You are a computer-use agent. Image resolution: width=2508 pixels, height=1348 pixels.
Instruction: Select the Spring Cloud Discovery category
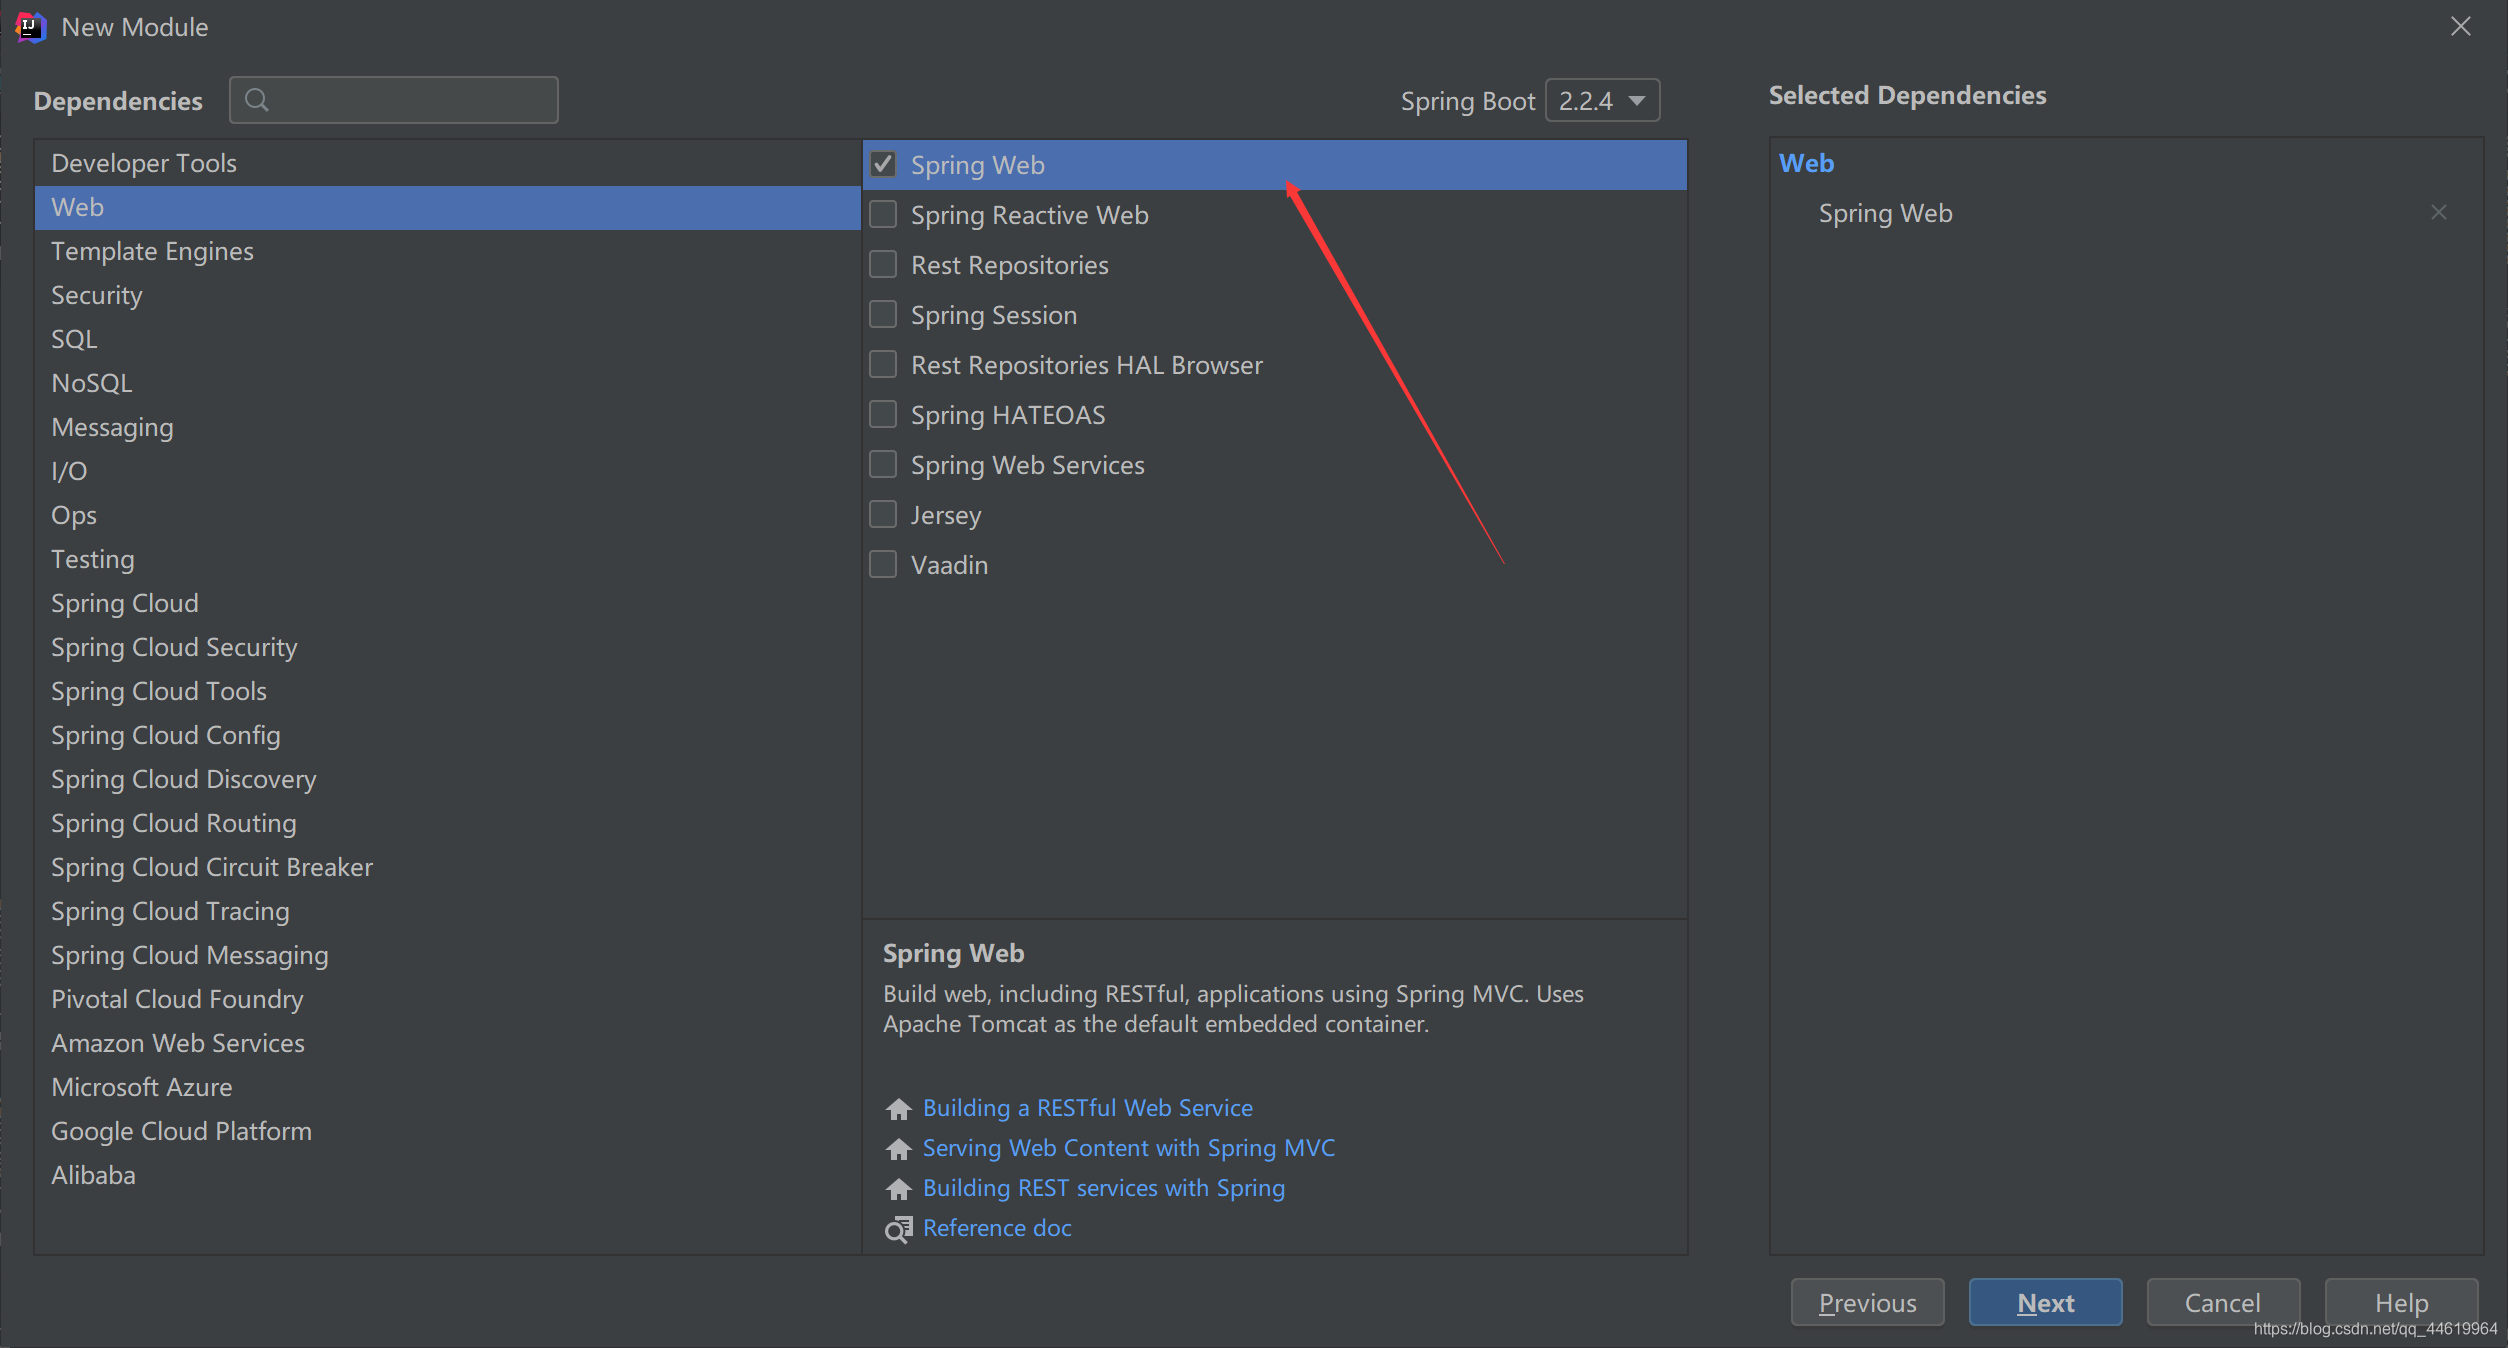click(183, 779)
